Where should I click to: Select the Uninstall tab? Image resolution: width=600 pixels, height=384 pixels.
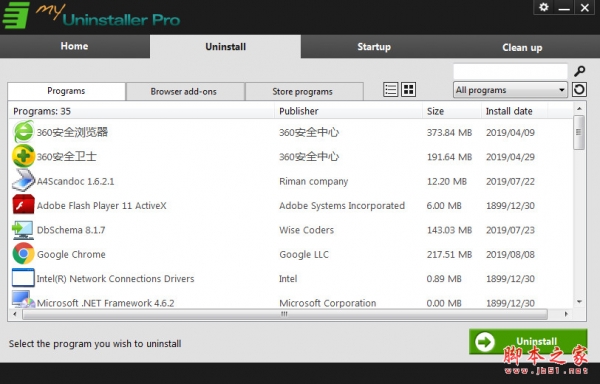[x=225, y=47]
